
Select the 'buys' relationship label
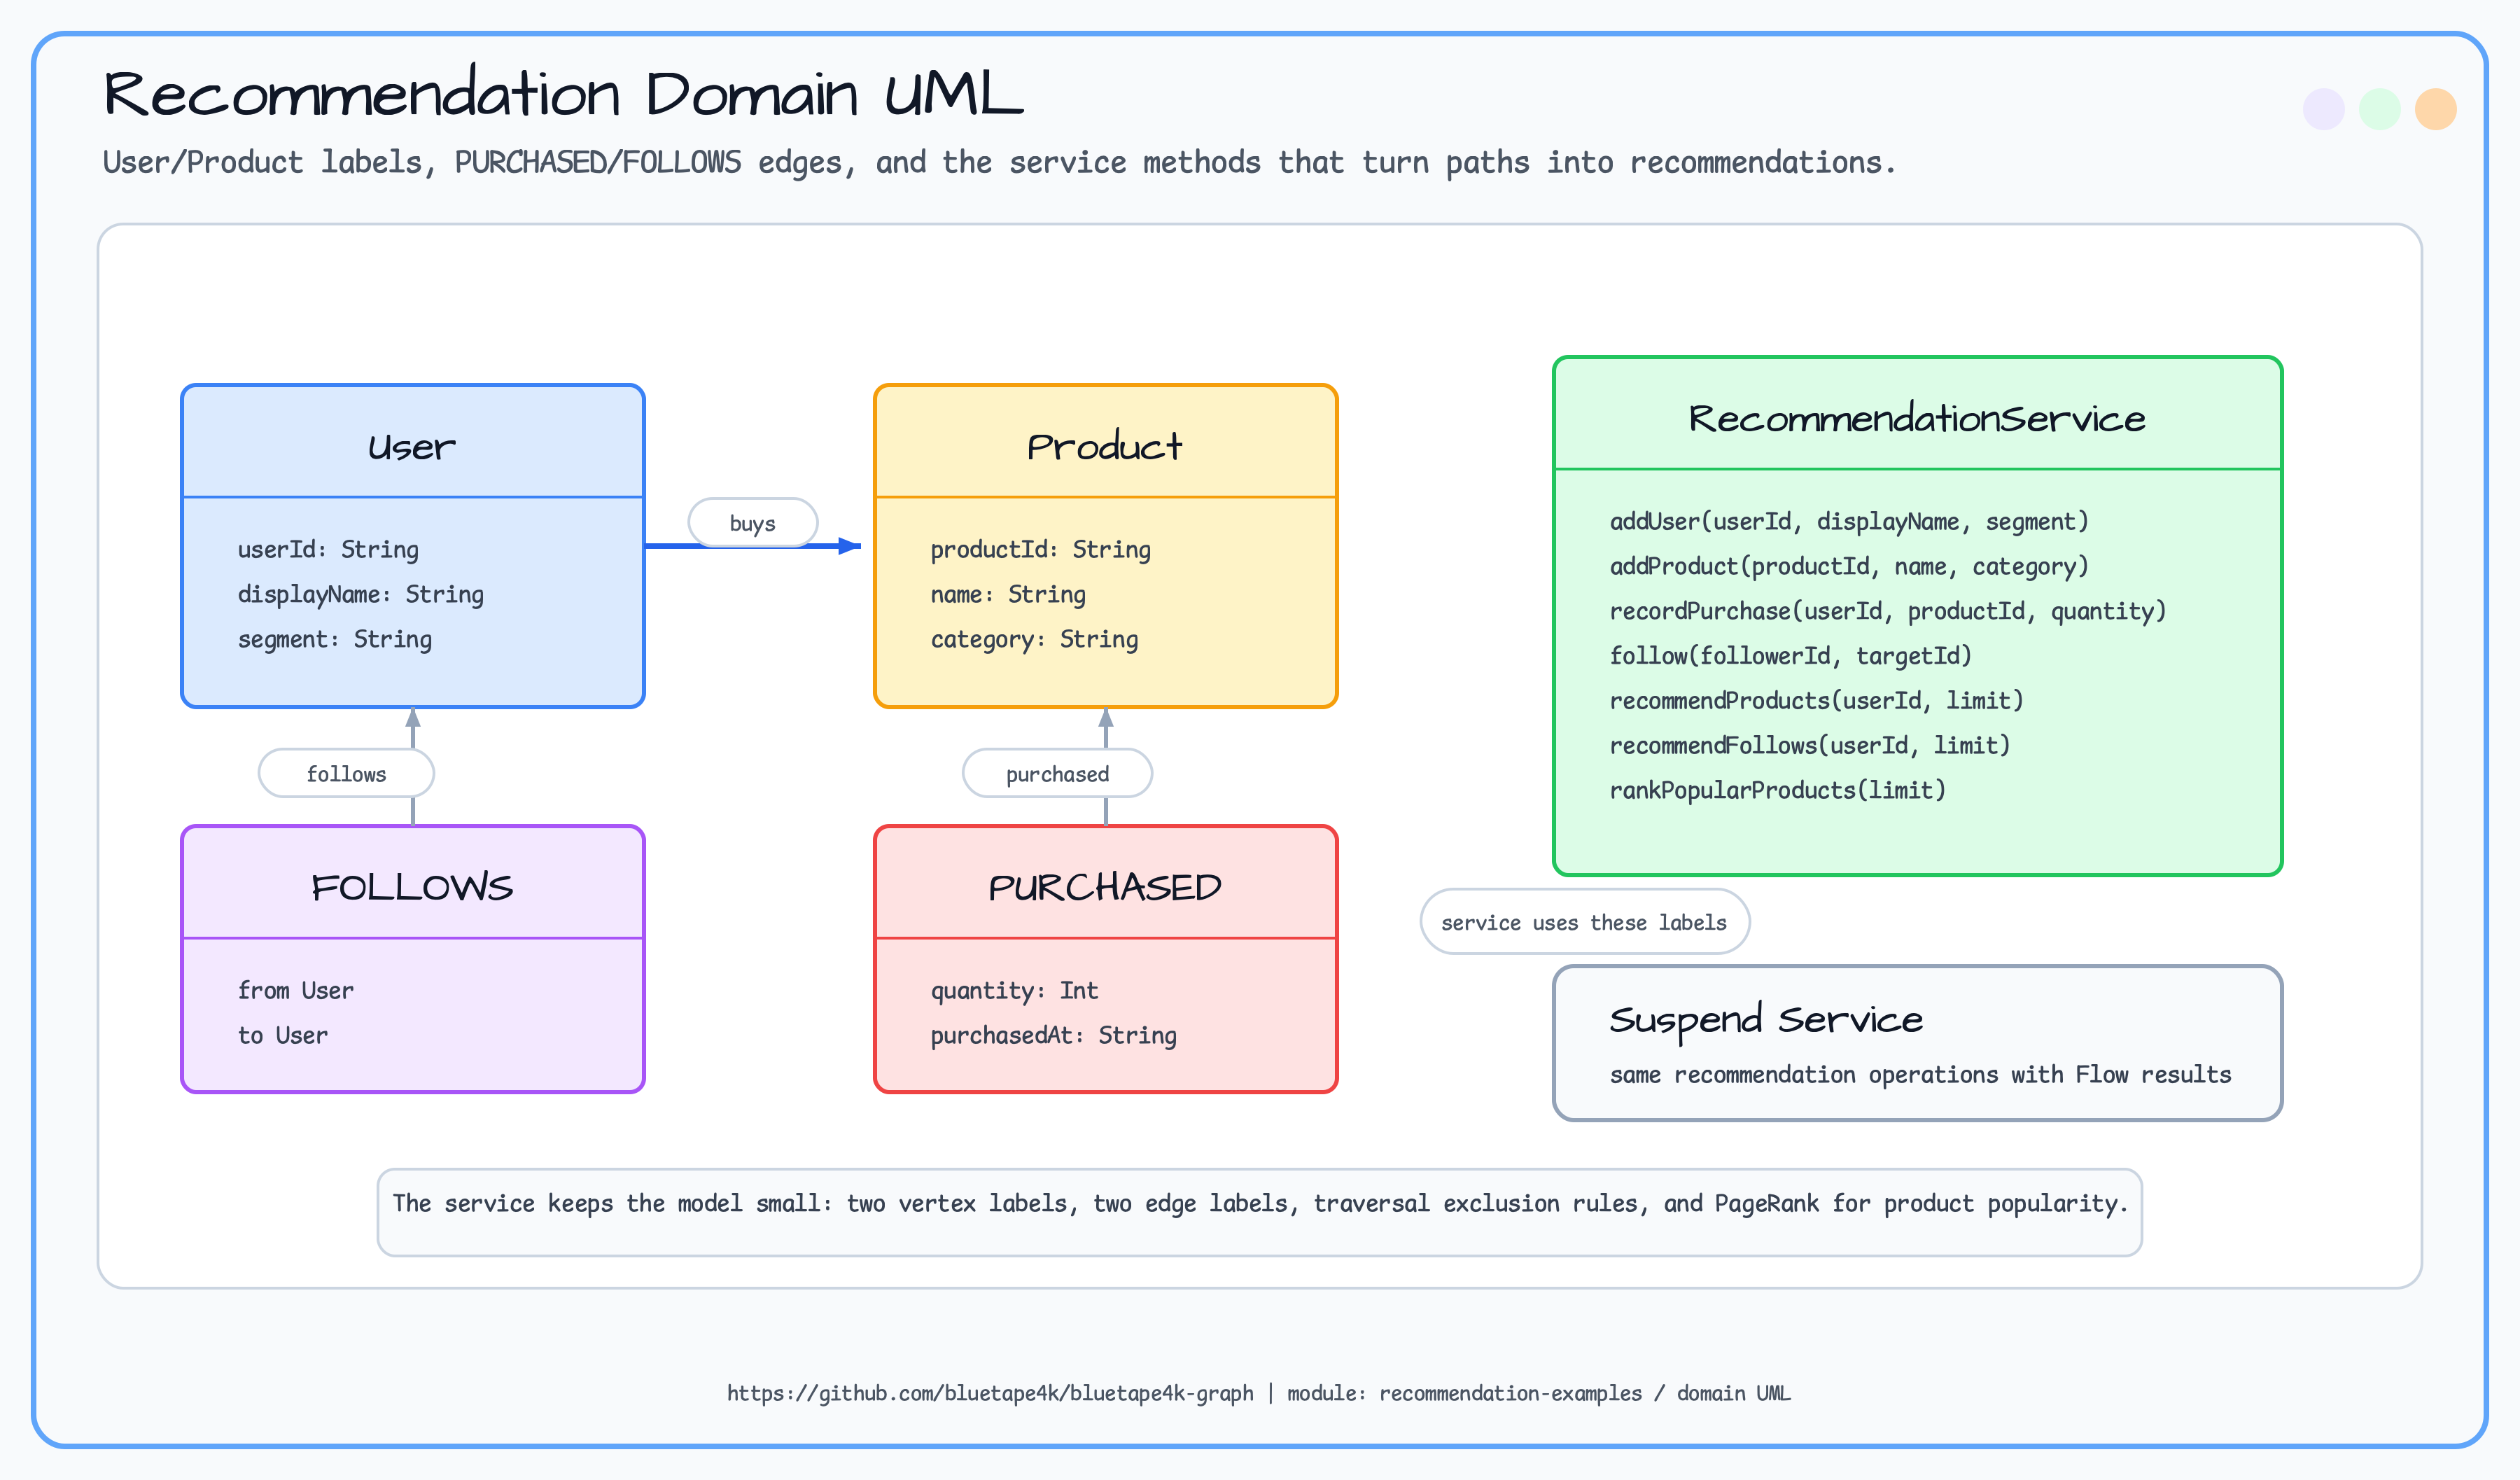tap(753, 523)
